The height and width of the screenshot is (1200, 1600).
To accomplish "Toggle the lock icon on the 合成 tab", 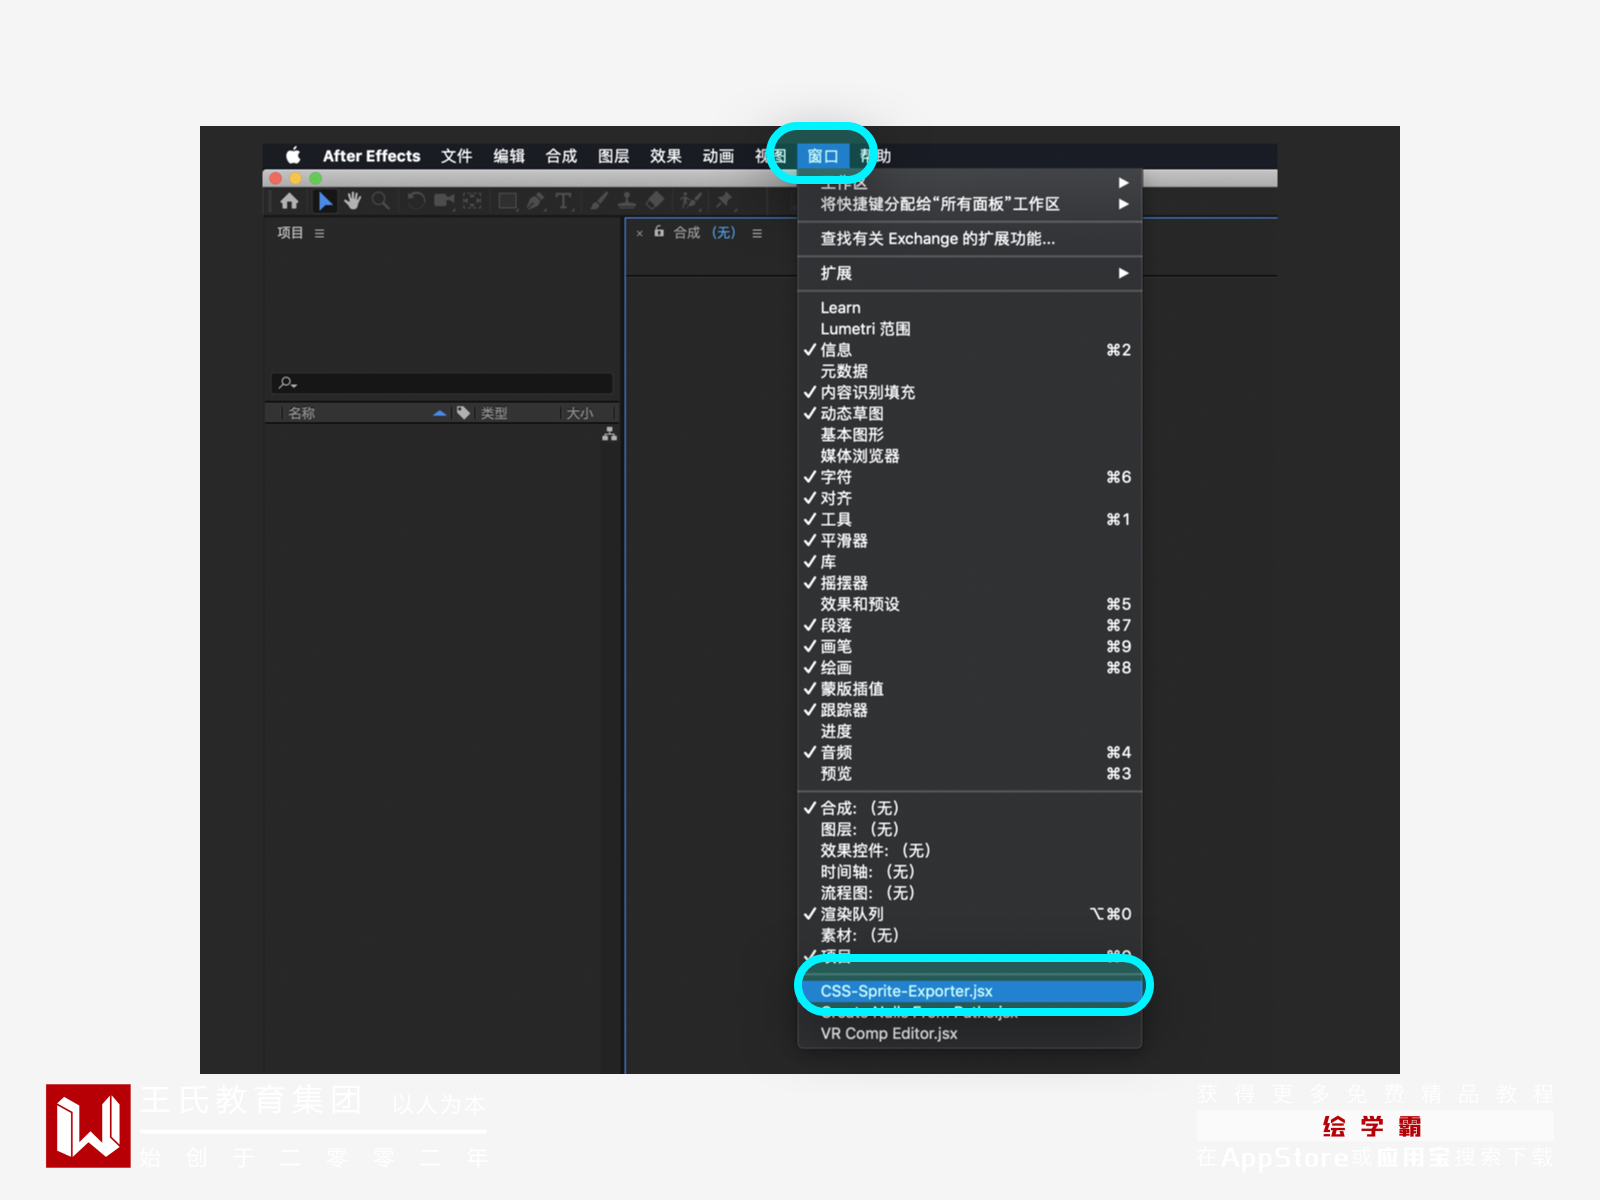I will (x=659, y=231).
